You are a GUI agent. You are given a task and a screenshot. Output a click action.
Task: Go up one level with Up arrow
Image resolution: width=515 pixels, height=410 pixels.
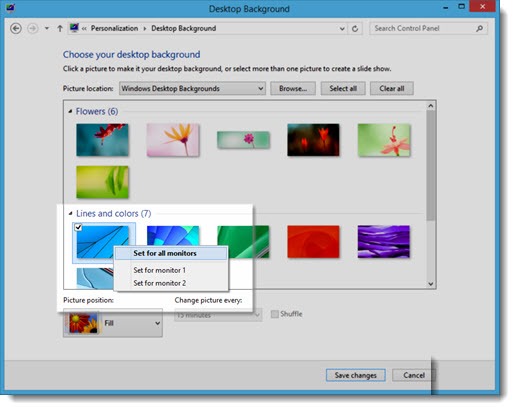click(x=60, y=29)
